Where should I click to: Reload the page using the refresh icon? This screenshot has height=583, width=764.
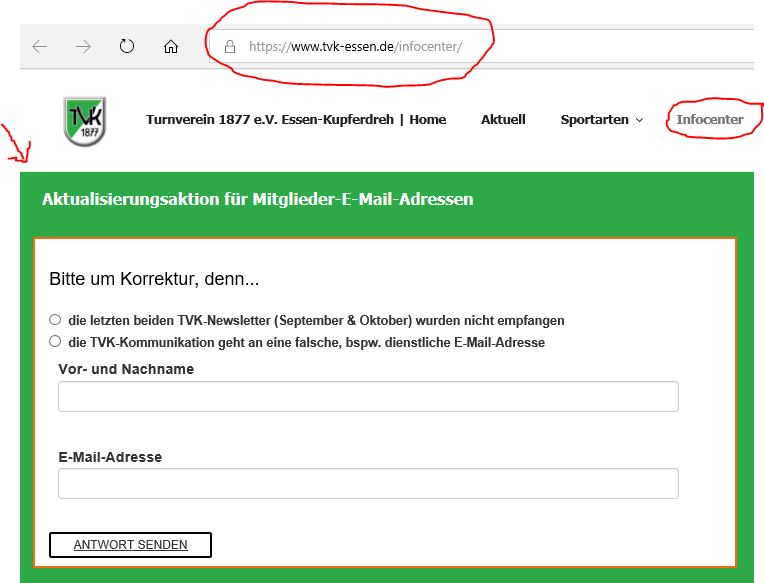click(127, 46)
